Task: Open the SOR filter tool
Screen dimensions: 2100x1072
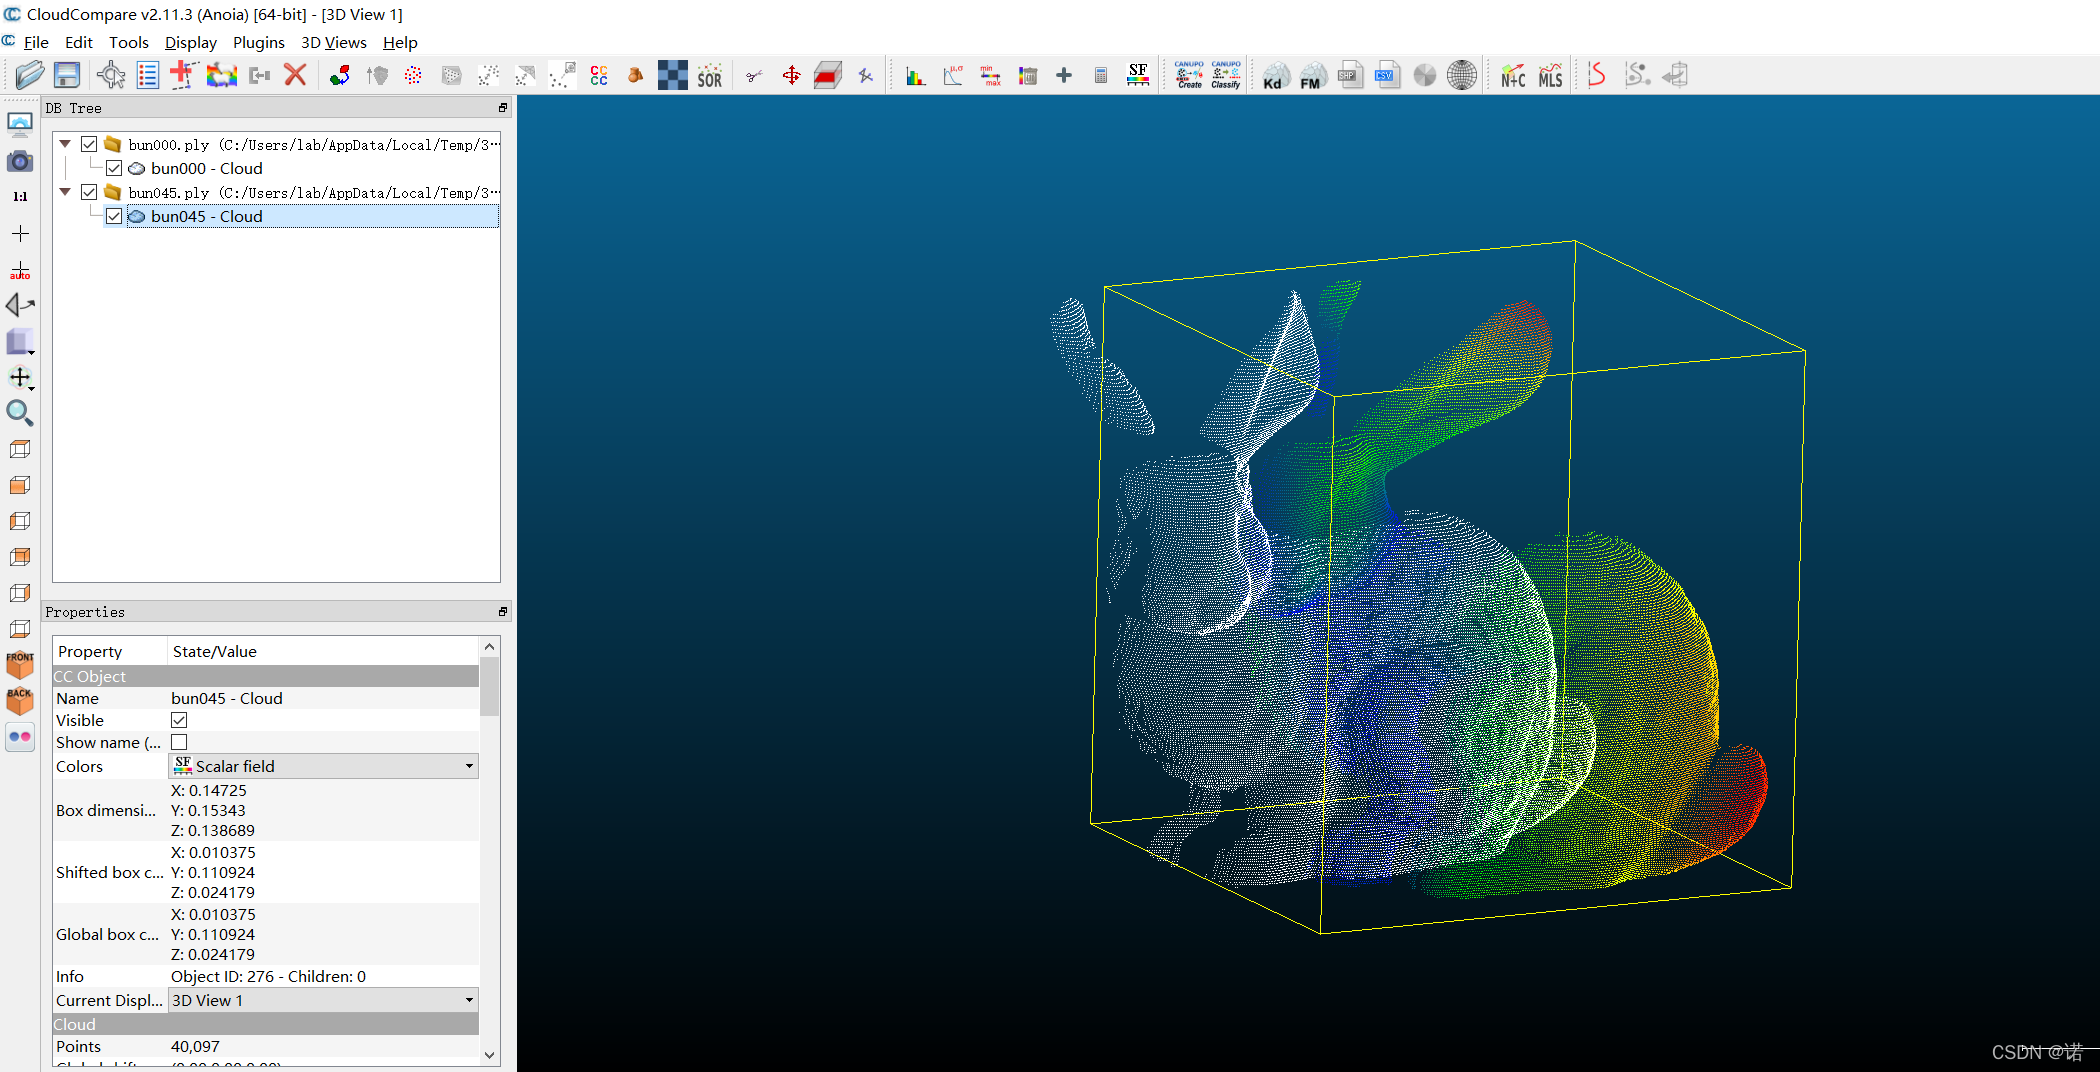Action: coord(710,75)
